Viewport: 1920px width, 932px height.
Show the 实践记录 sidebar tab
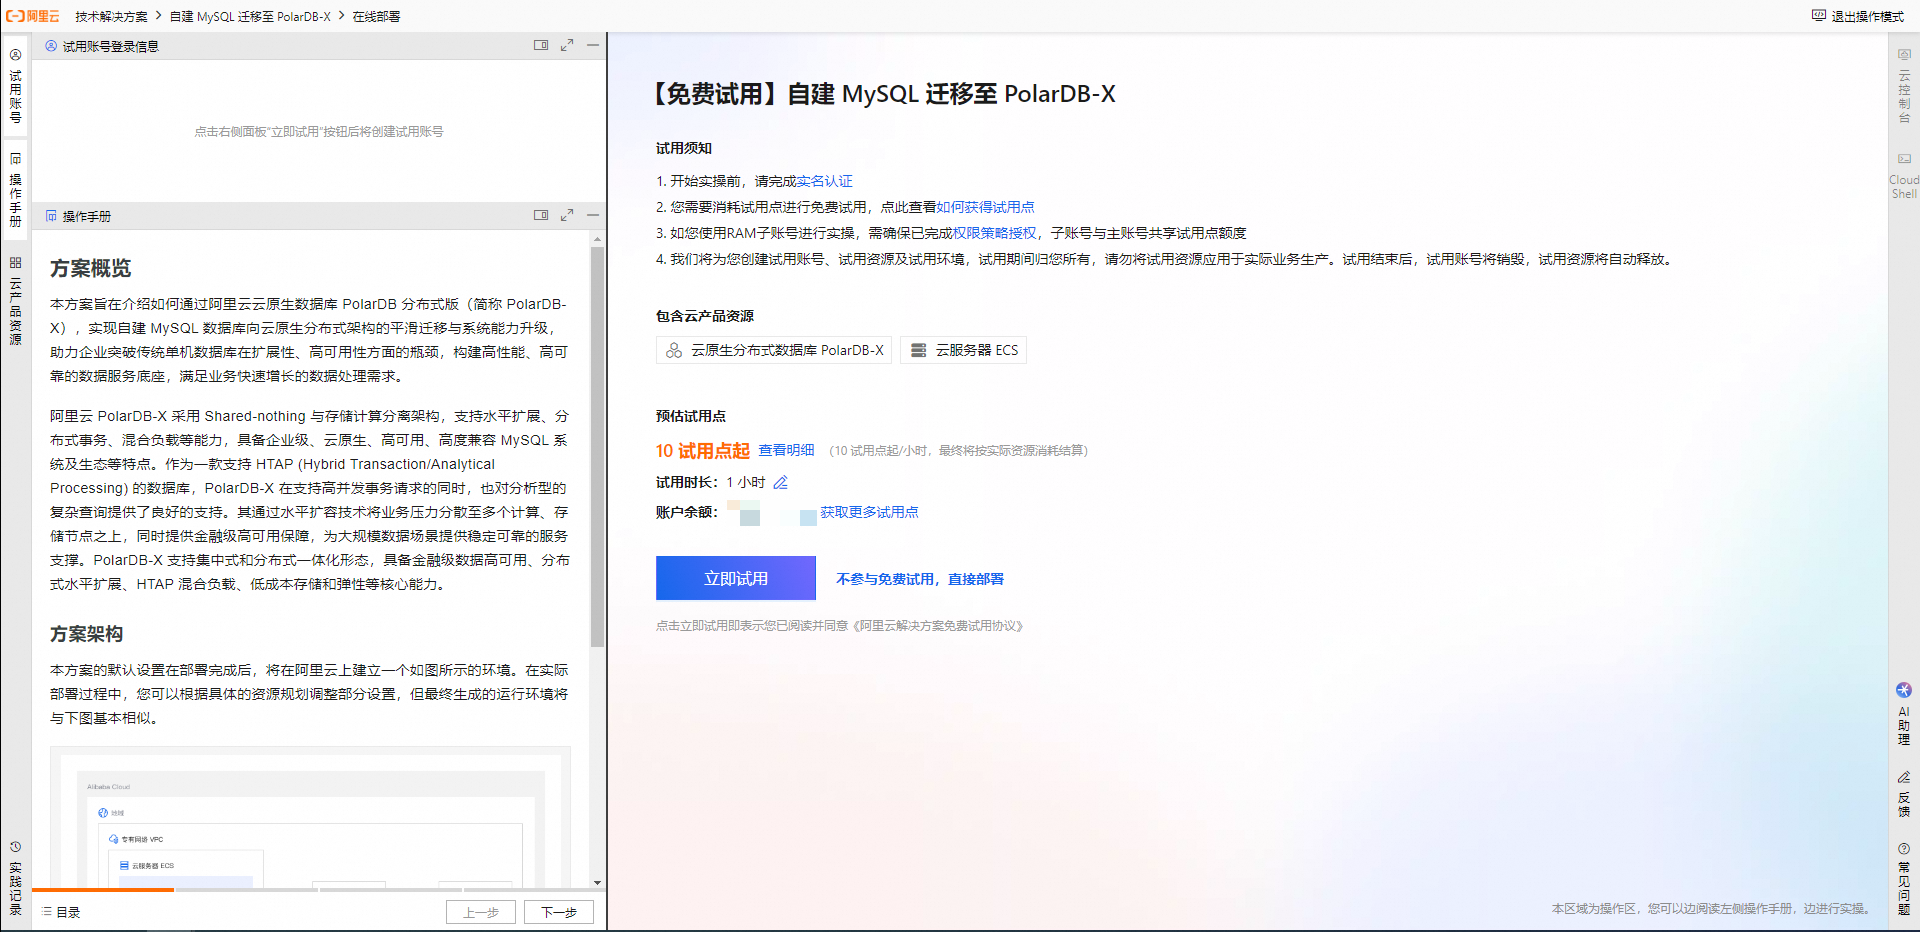pos(15,878)
